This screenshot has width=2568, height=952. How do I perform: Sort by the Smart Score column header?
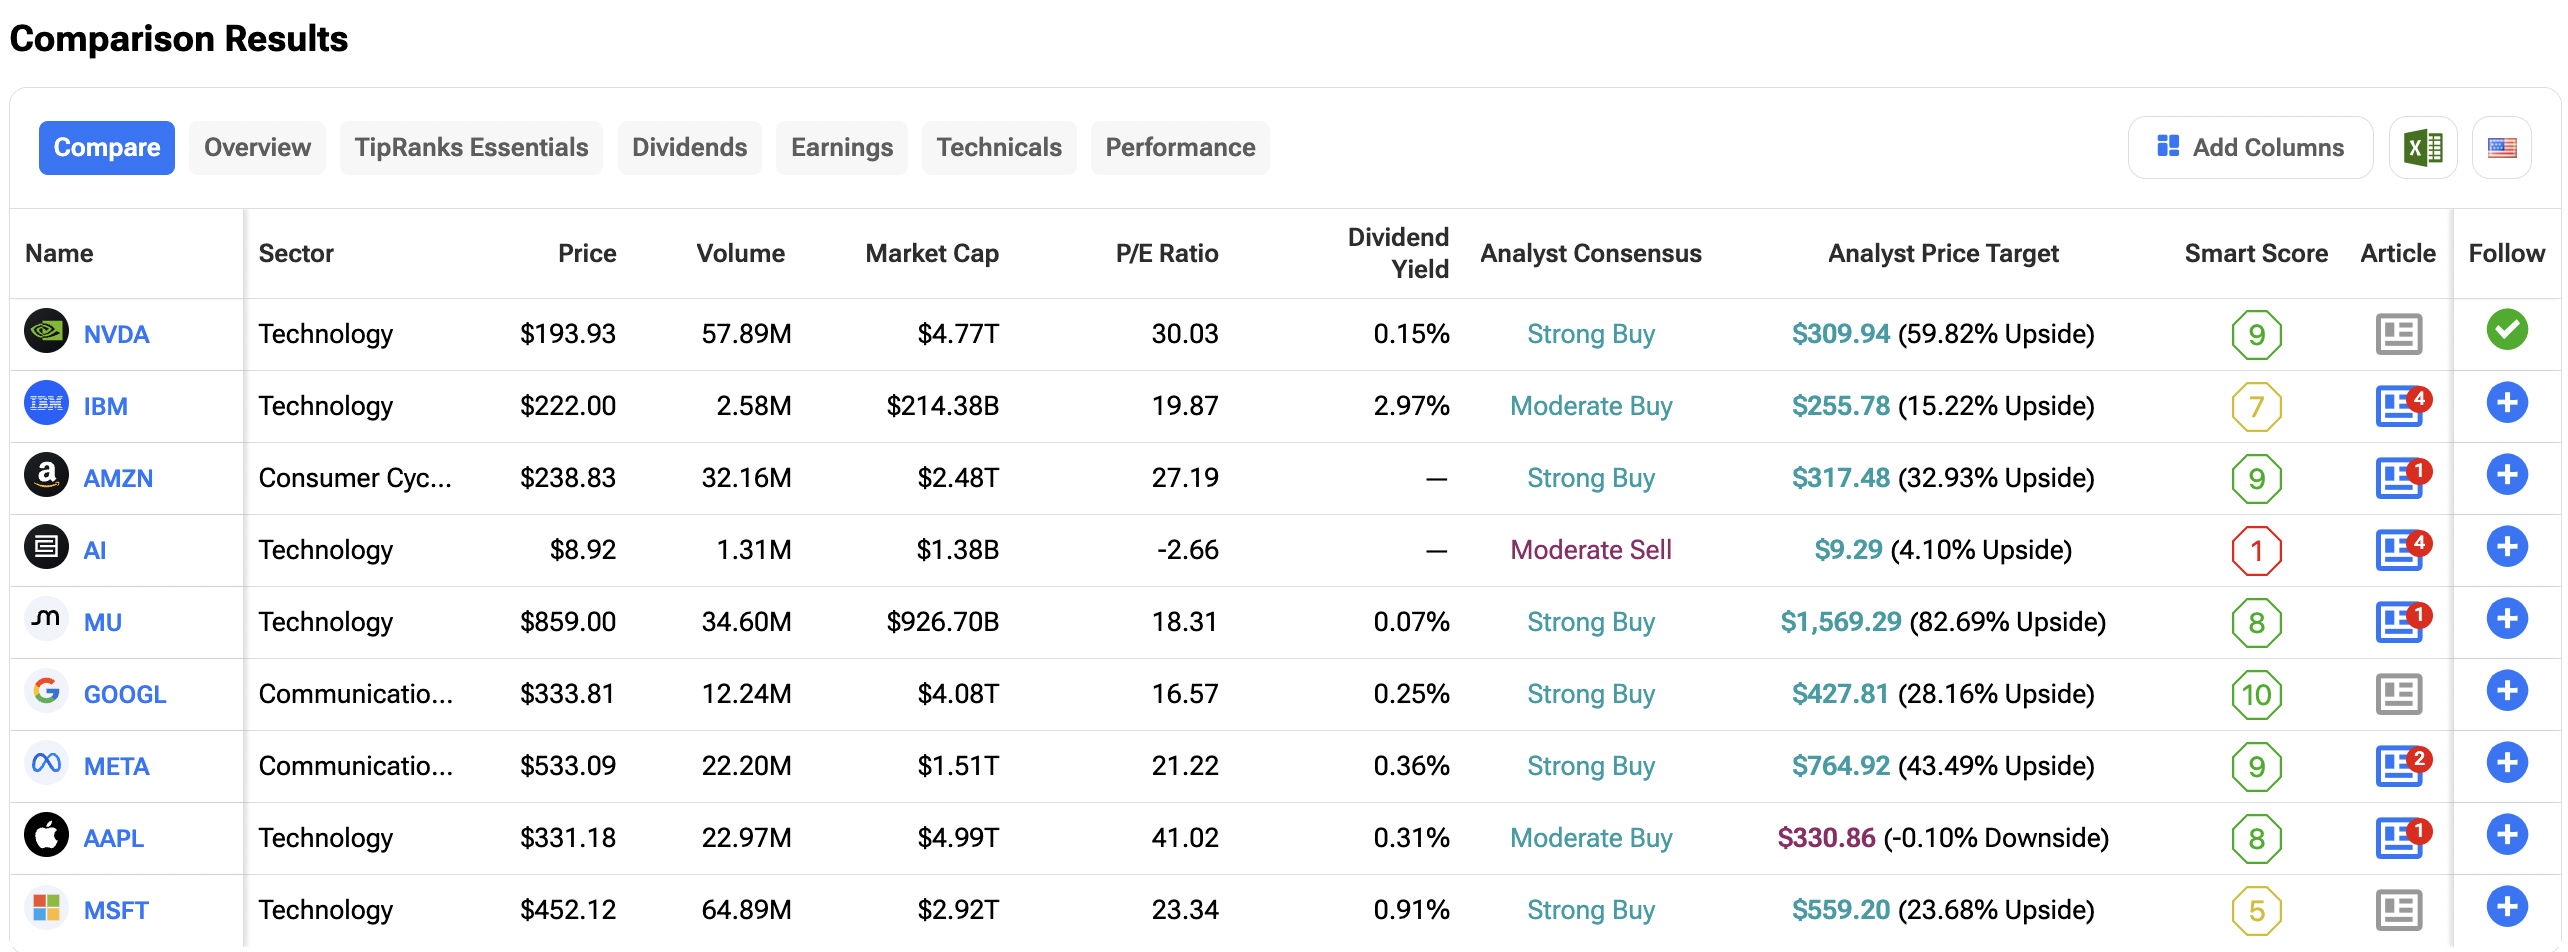[x=2256, y=254]
